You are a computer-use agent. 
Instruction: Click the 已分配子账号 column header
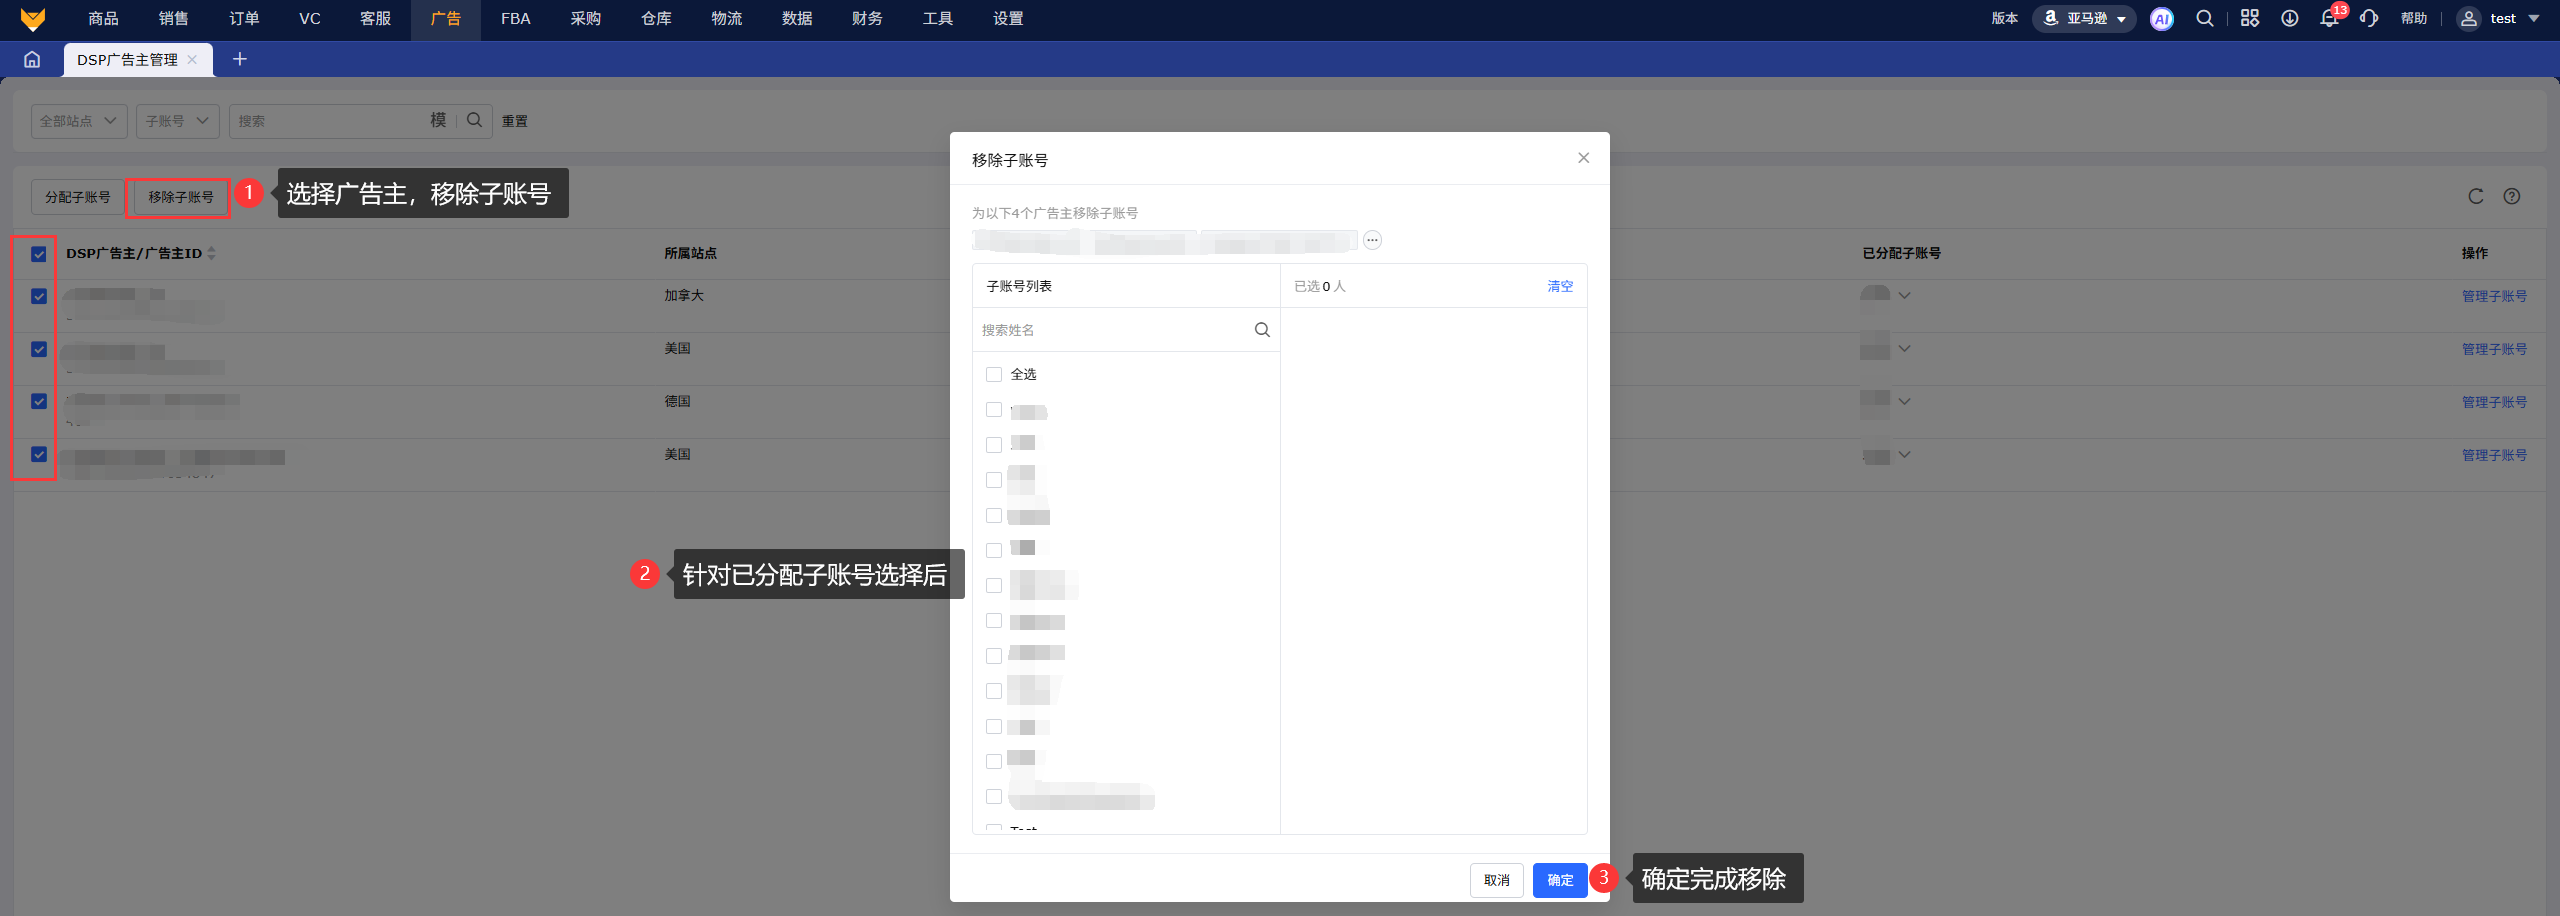coord(1901,254)
